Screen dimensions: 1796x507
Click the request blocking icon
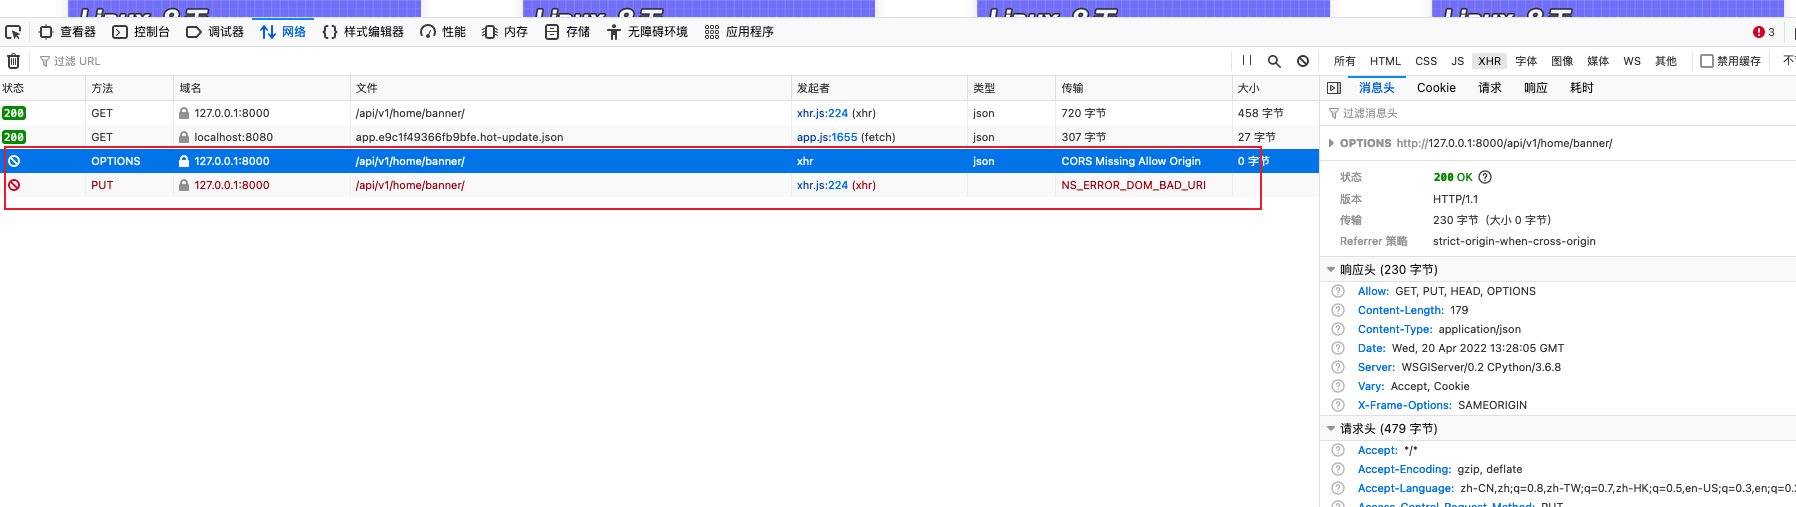click(1303, 61)
